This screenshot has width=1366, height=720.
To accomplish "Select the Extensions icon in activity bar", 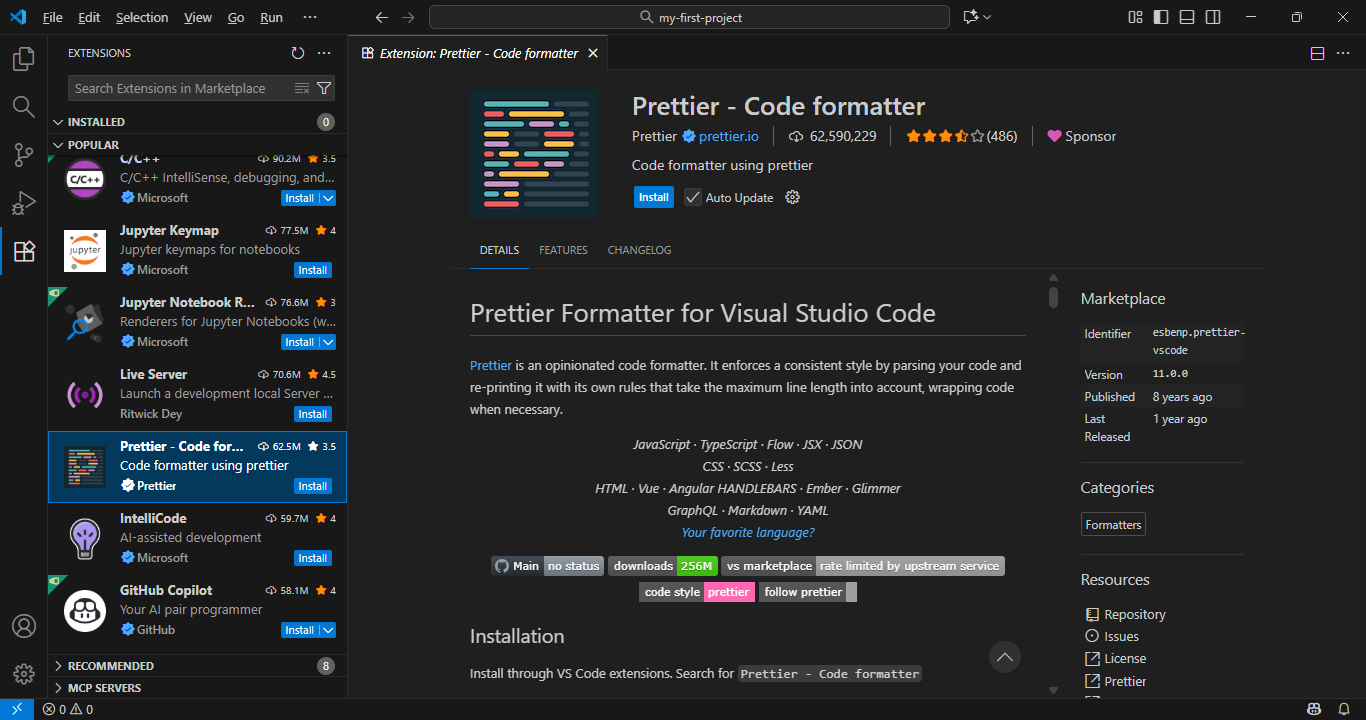I will [x=23, y=251].
